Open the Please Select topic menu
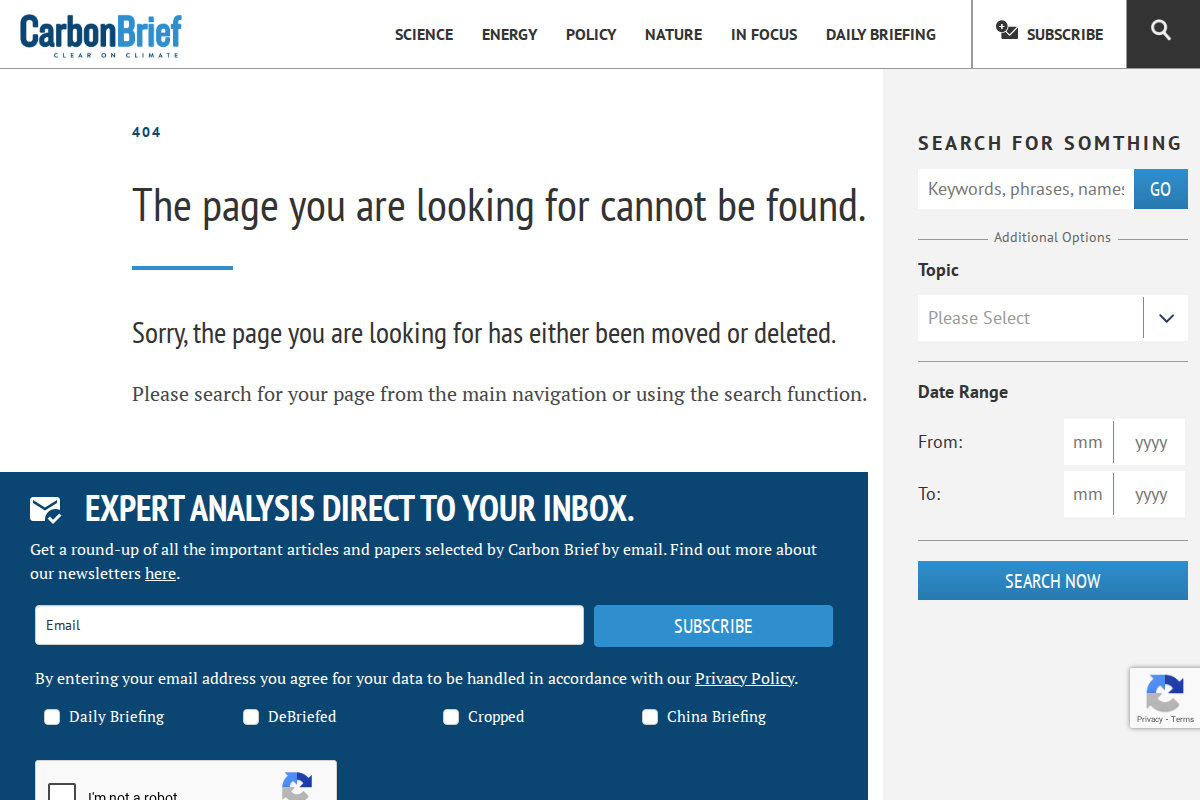 (1030, 318)
